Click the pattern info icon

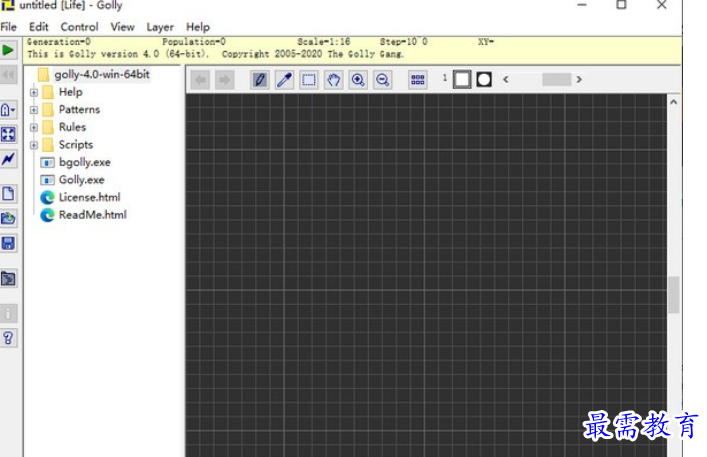(8, 313)
